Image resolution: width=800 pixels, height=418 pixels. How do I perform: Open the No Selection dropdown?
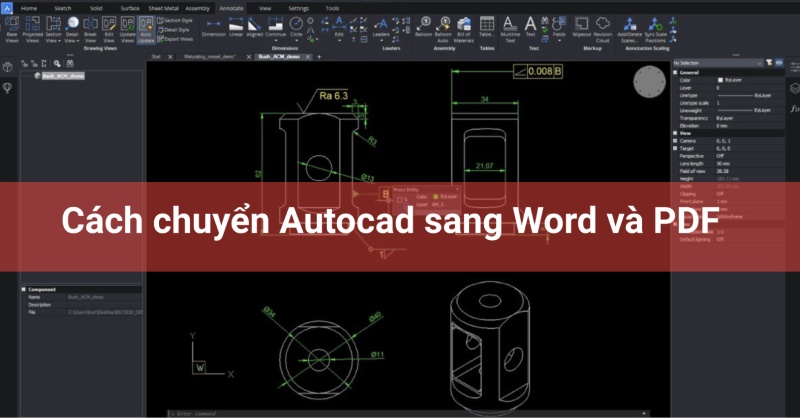tap(718, 63)
